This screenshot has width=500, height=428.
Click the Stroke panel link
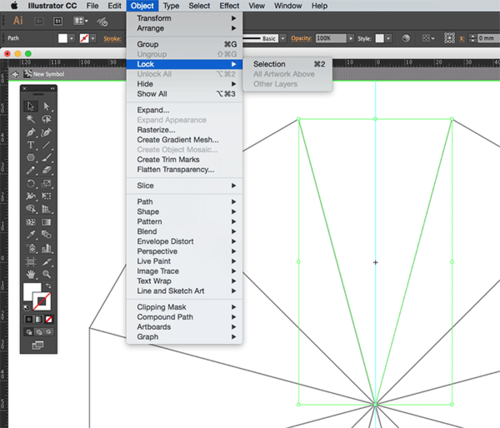tap(112, 39)
